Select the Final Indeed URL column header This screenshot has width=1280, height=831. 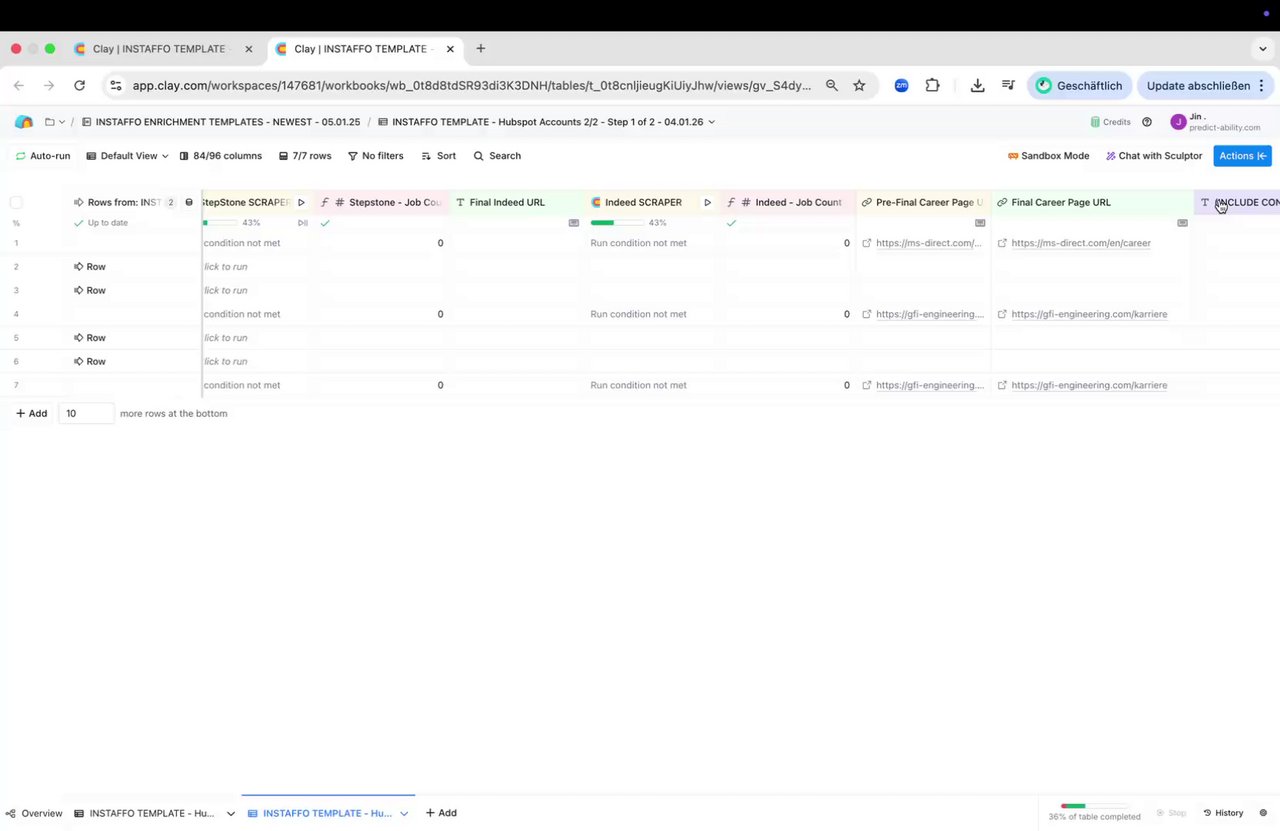point(516,202)
